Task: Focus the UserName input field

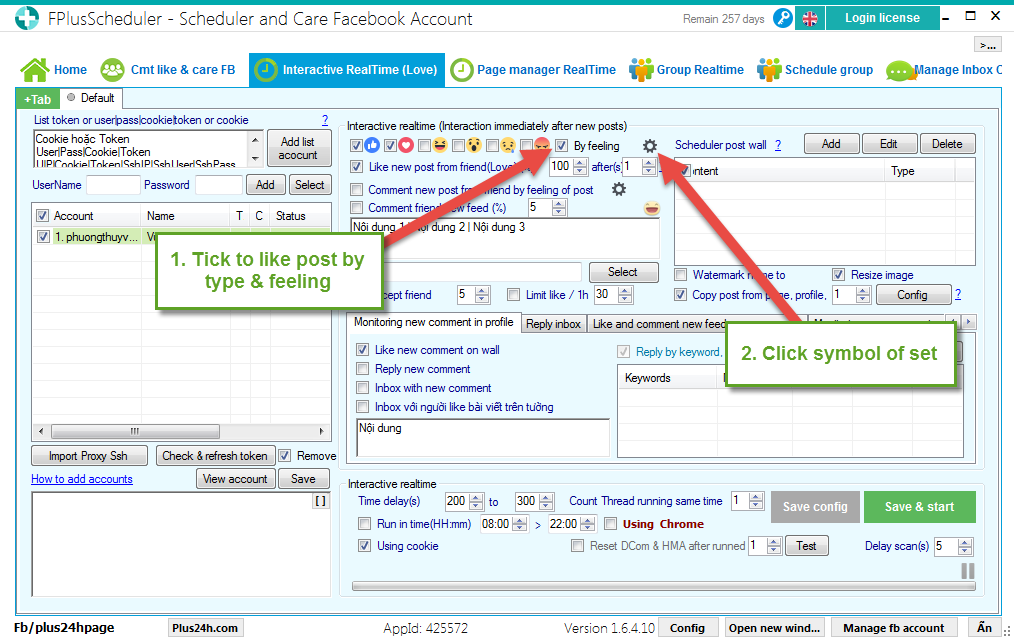Action: coord(113,185)
